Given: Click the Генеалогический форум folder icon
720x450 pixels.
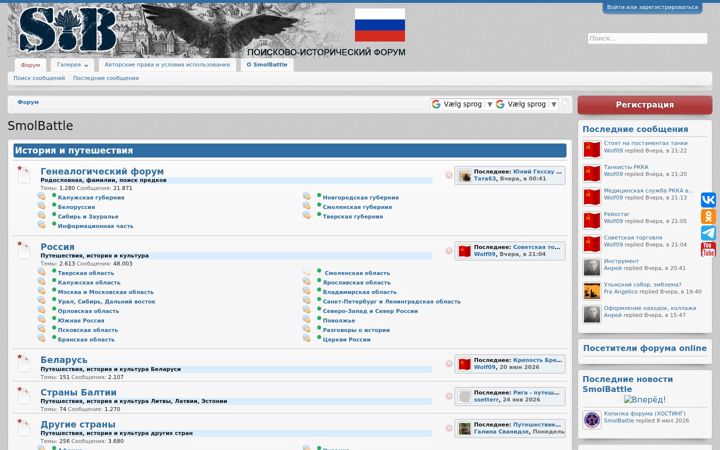Looking at the screenshot, I should 23,175.
